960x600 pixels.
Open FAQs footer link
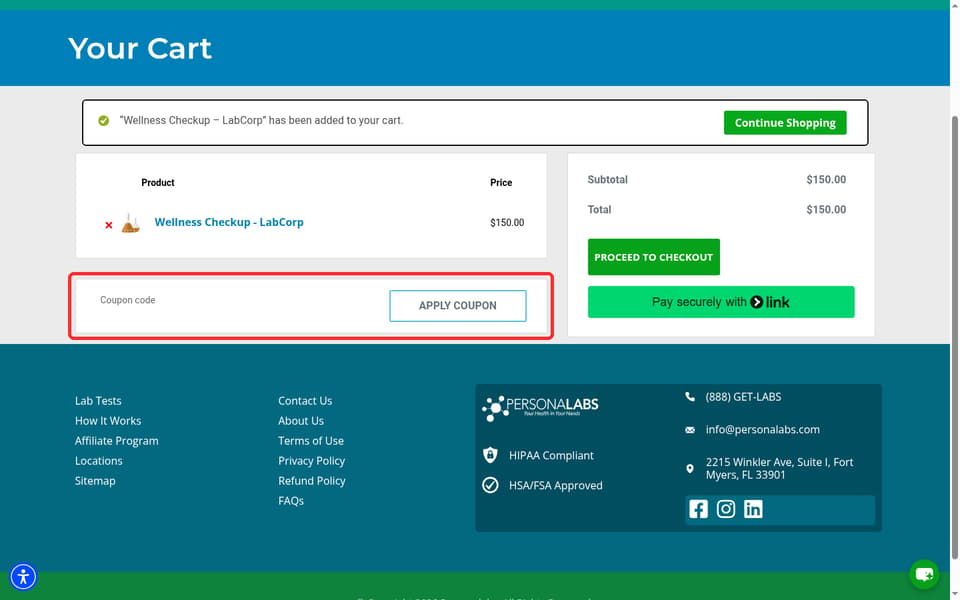(291, 501)
